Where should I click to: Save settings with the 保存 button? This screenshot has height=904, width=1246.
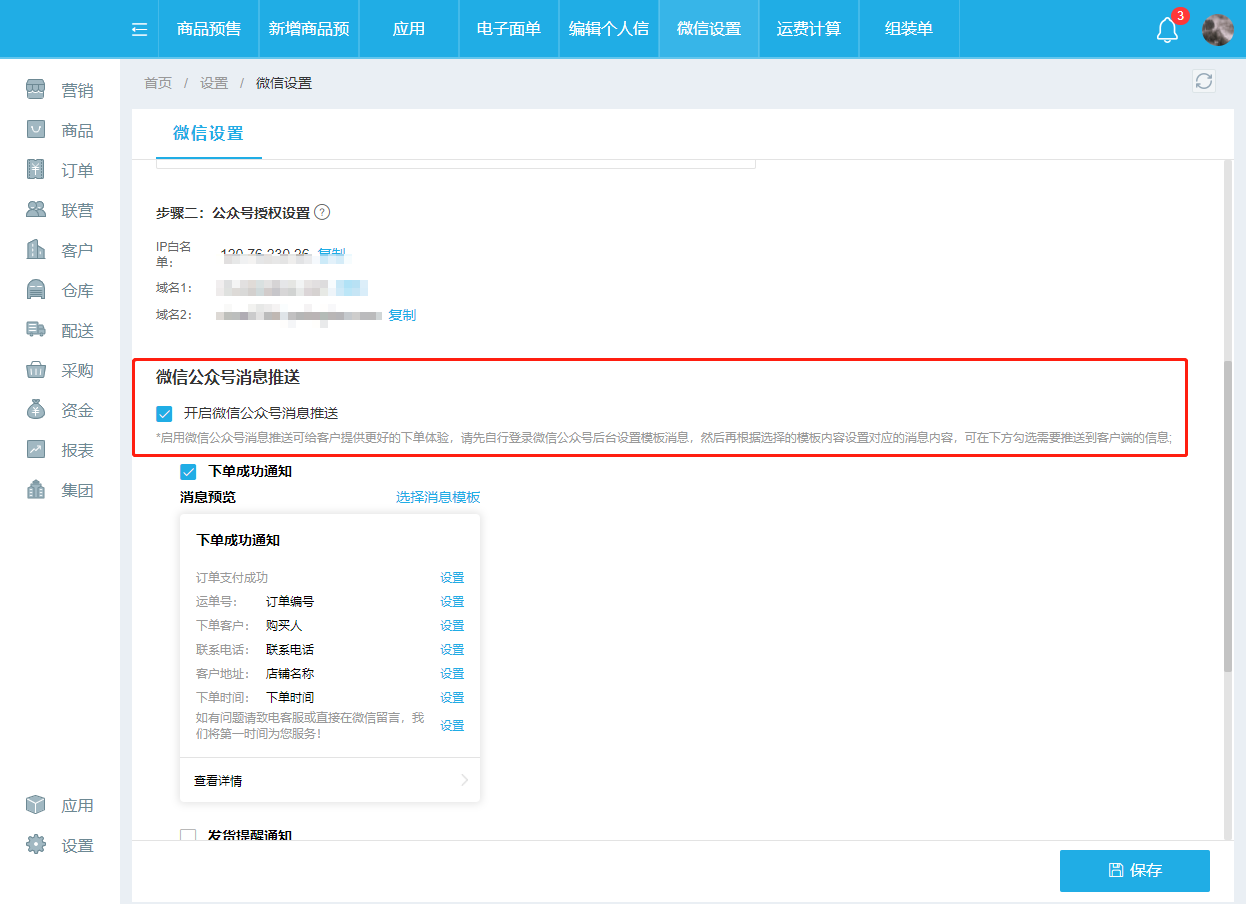[1134, 870]
